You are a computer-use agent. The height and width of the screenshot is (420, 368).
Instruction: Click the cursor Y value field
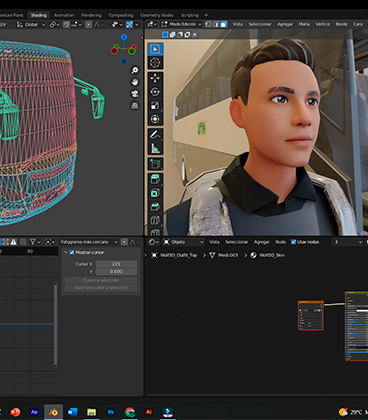coord(116,271)
